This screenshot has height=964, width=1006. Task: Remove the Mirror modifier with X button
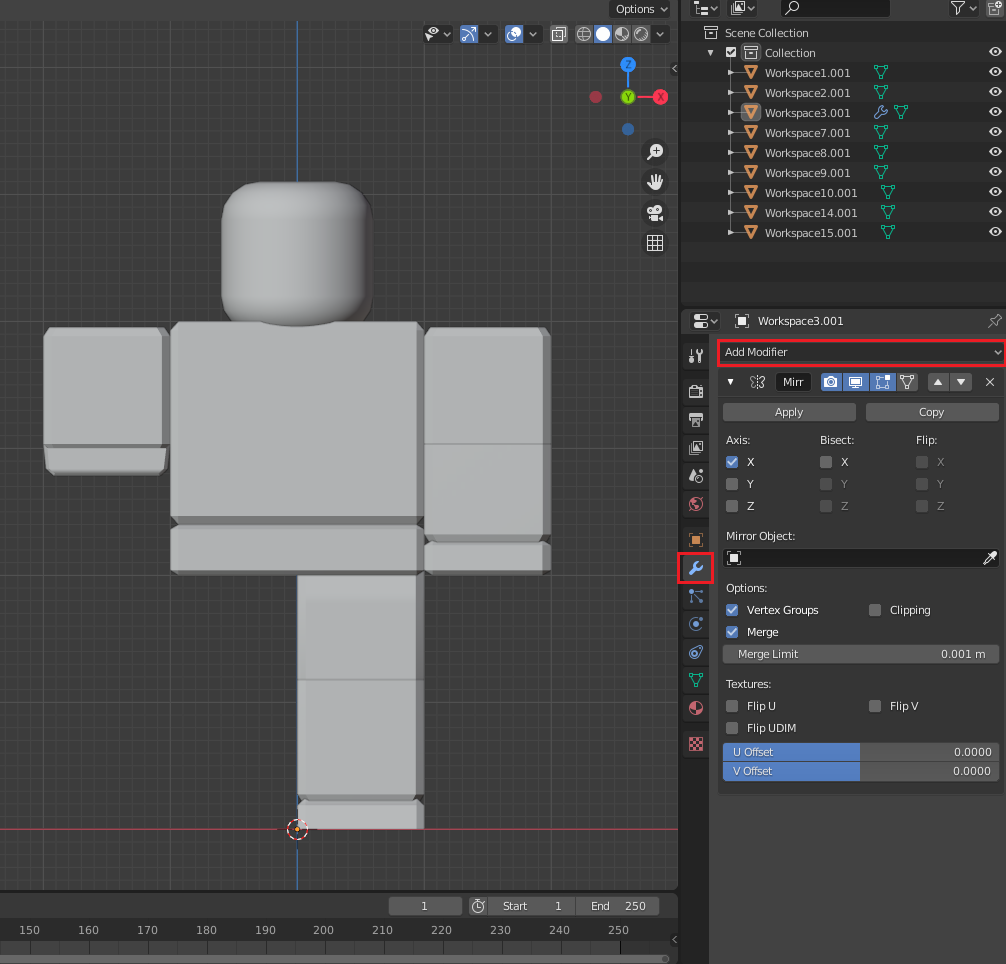(x=989, y=382)
